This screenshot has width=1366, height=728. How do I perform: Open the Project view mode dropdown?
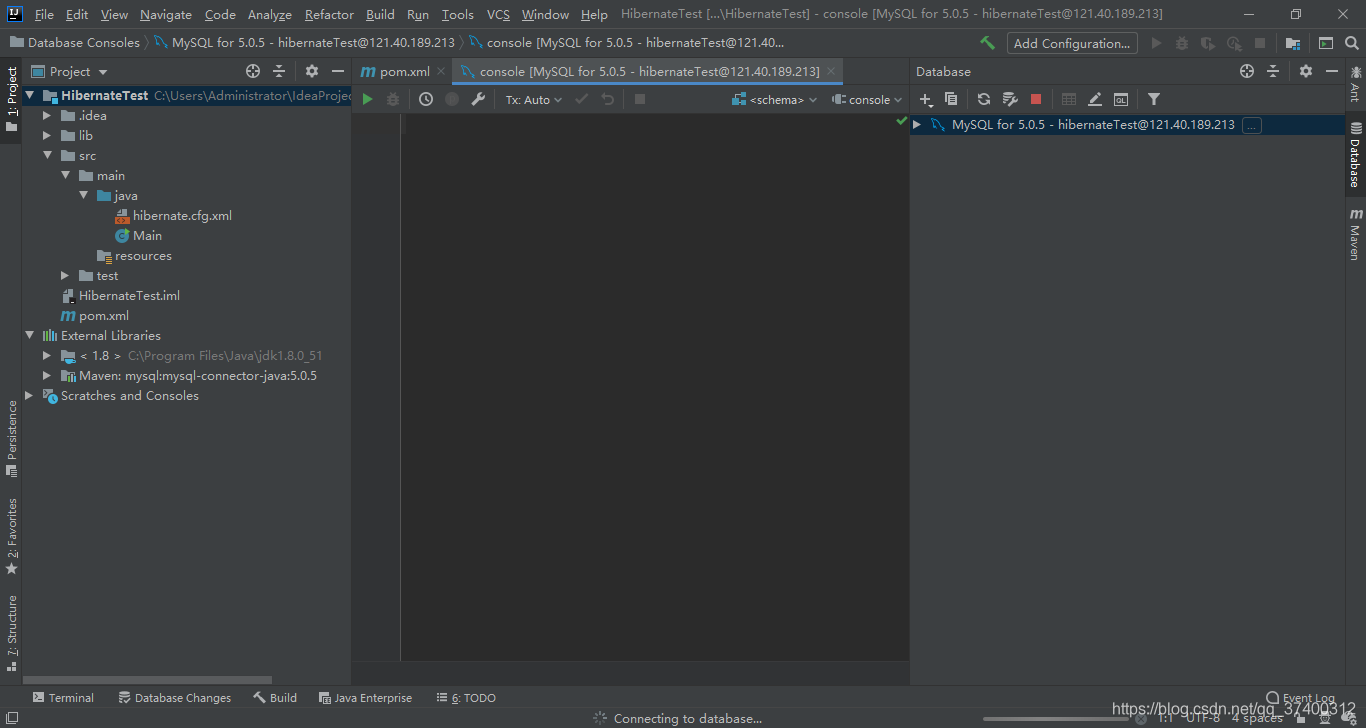69,71
